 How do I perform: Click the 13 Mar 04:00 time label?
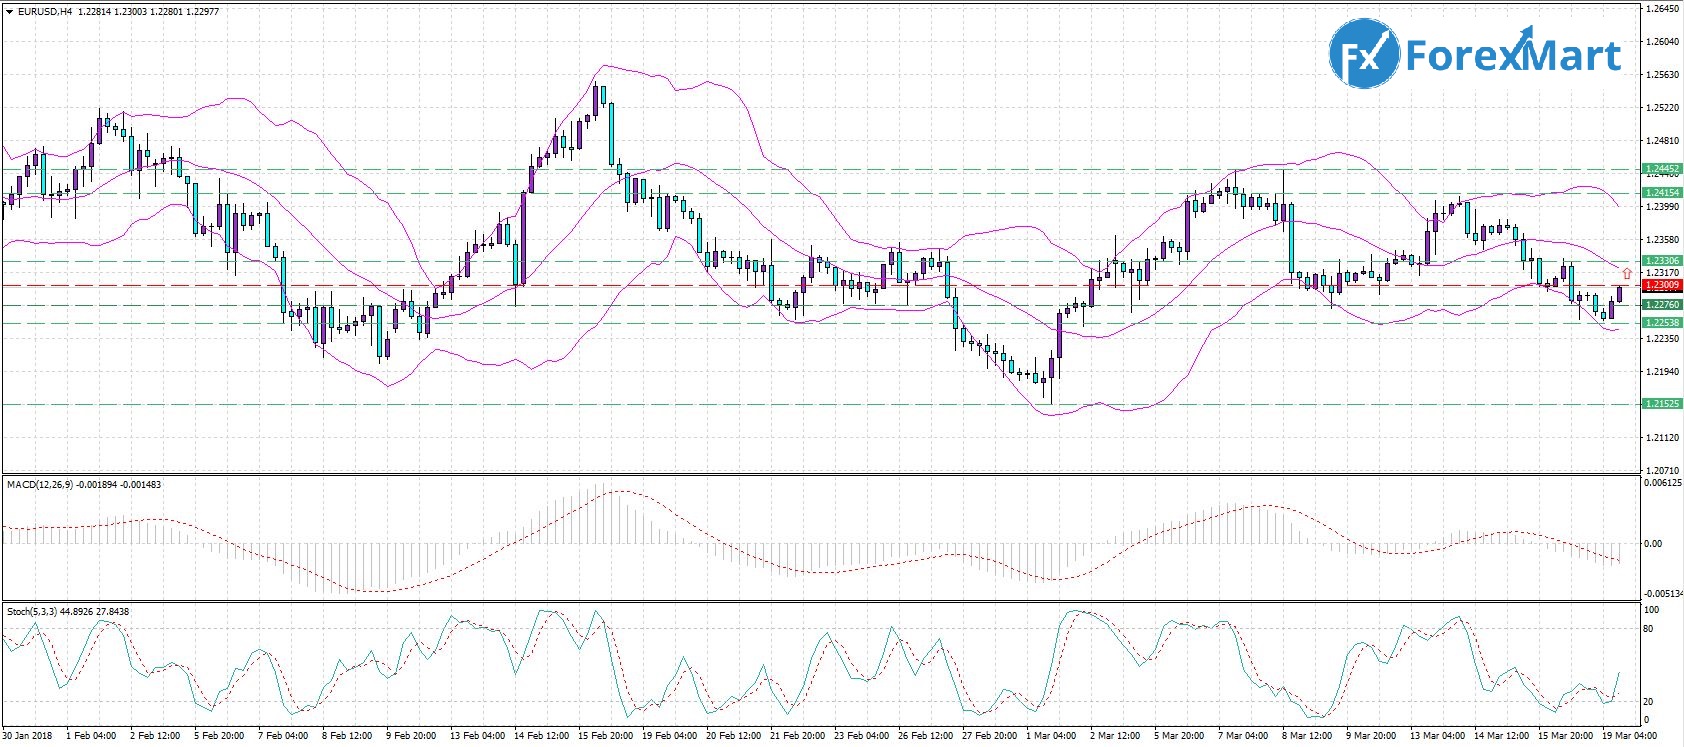[1437, 736]
